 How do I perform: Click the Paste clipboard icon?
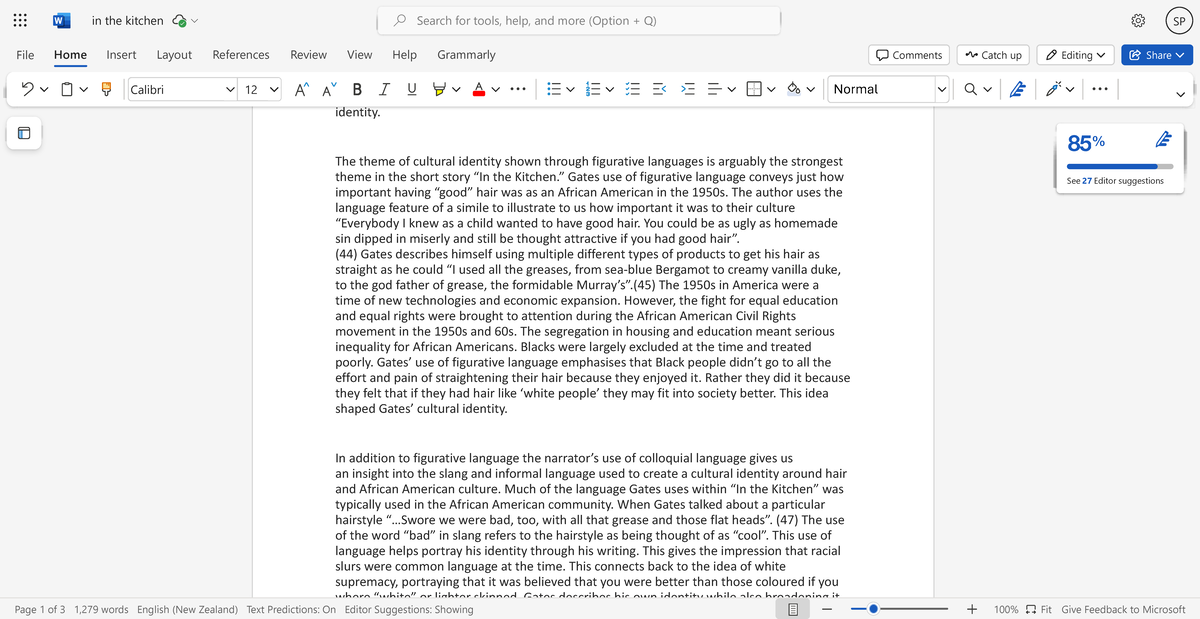tap(67, 89)
